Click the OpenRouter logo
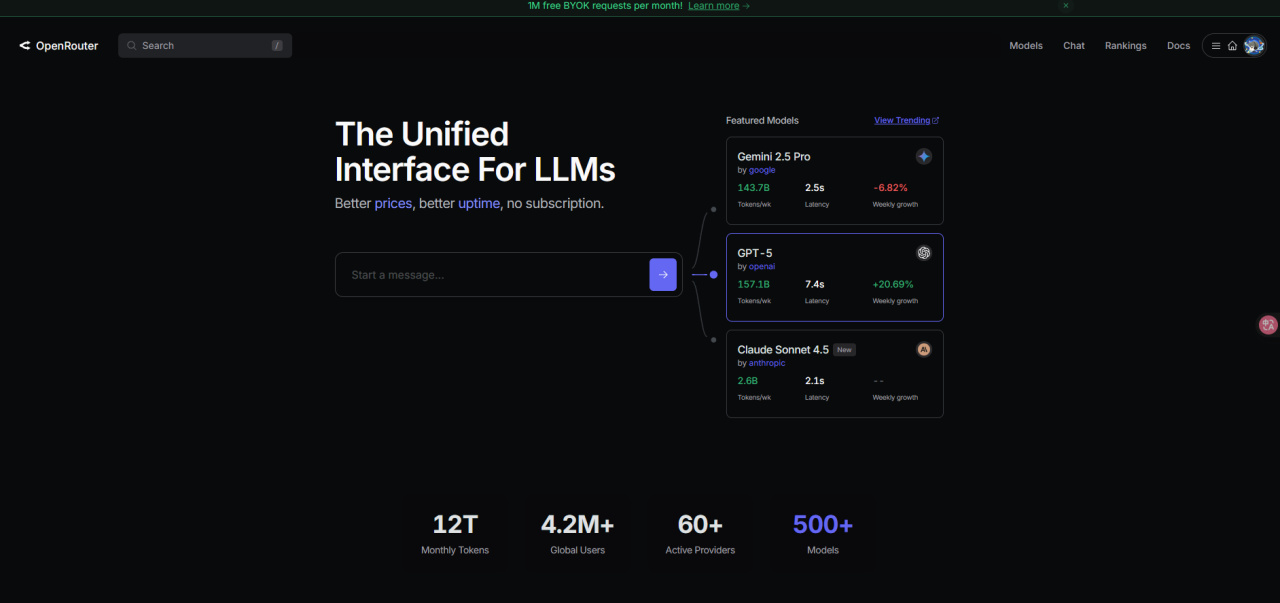Image resolution: width=1280 pixels, height=603 pixels. tap(58, 46)
